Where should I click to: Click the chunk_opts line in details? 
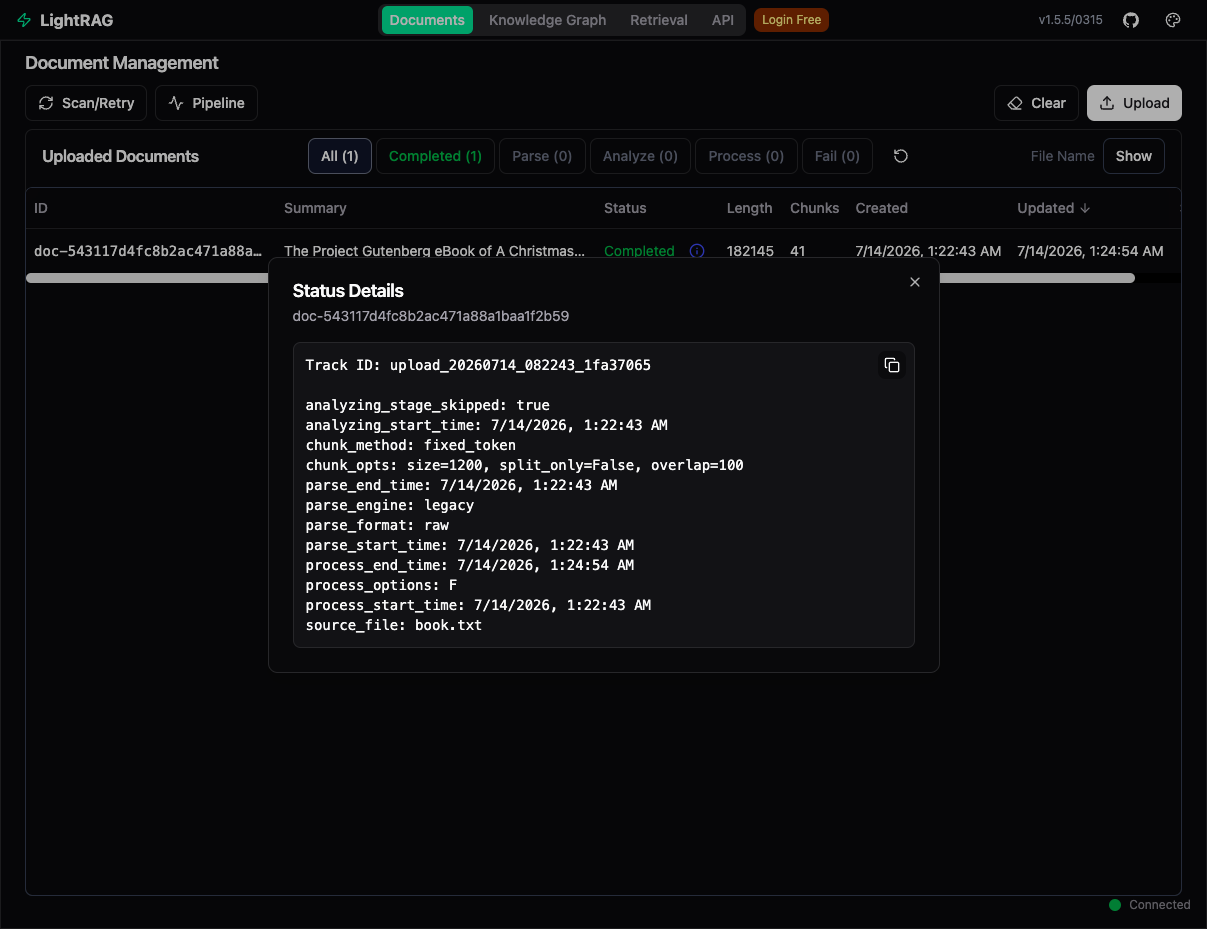[524, 465]
